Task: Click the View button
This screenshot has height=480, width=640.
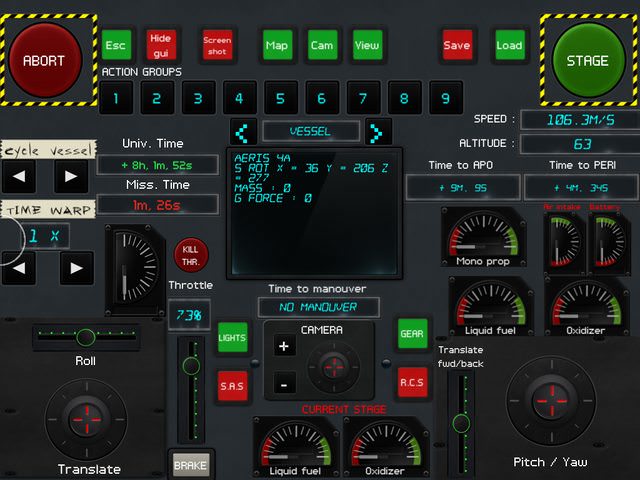Action: click(367, 45)
